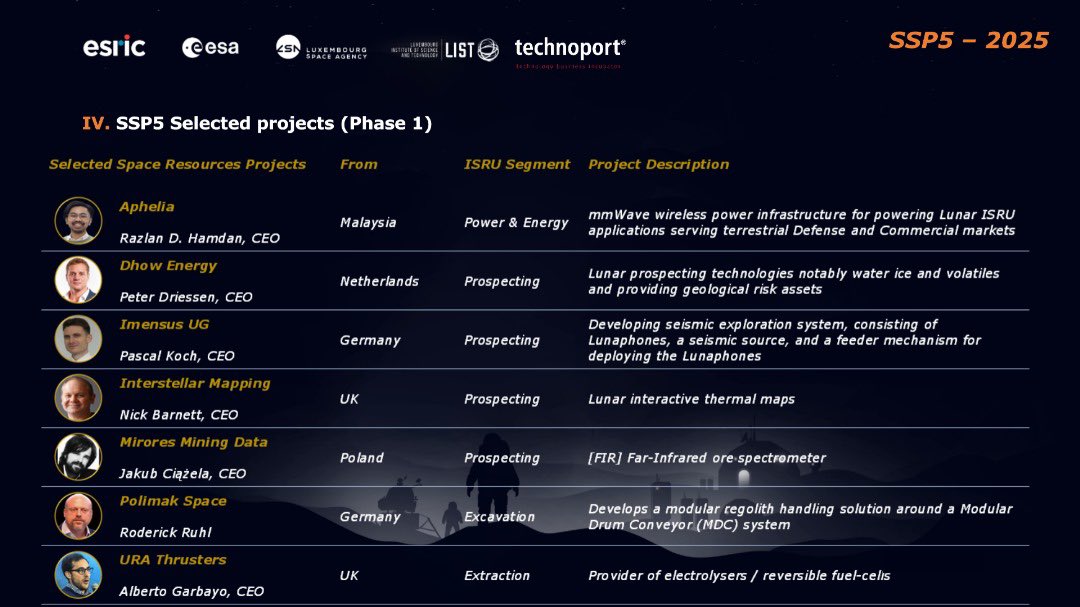The width and height of the screenshot is (1080, 607).
Task: Click the 'Interstellar Mapping' project name
Action: point(195,384)
